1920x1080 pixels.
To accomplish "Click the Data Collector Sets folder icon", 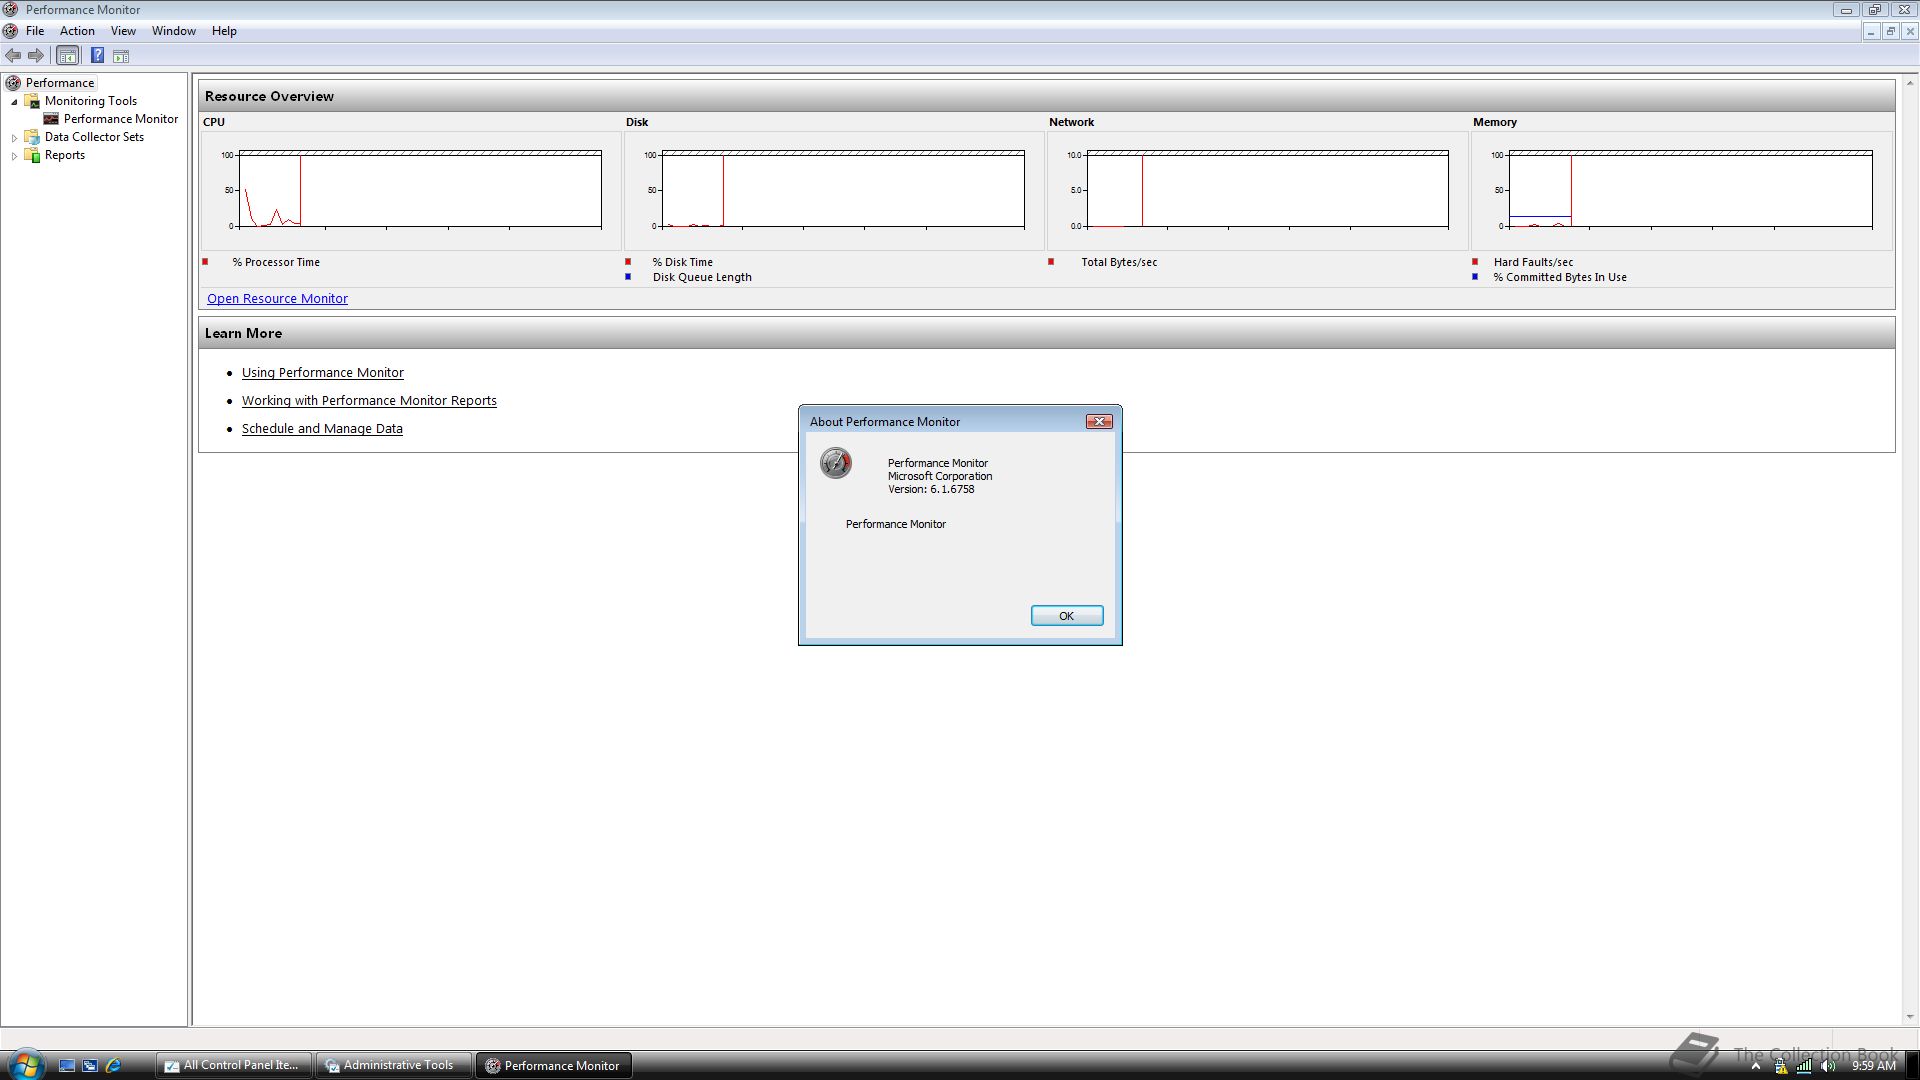I will pyautogui.click(x=32, y=137).
